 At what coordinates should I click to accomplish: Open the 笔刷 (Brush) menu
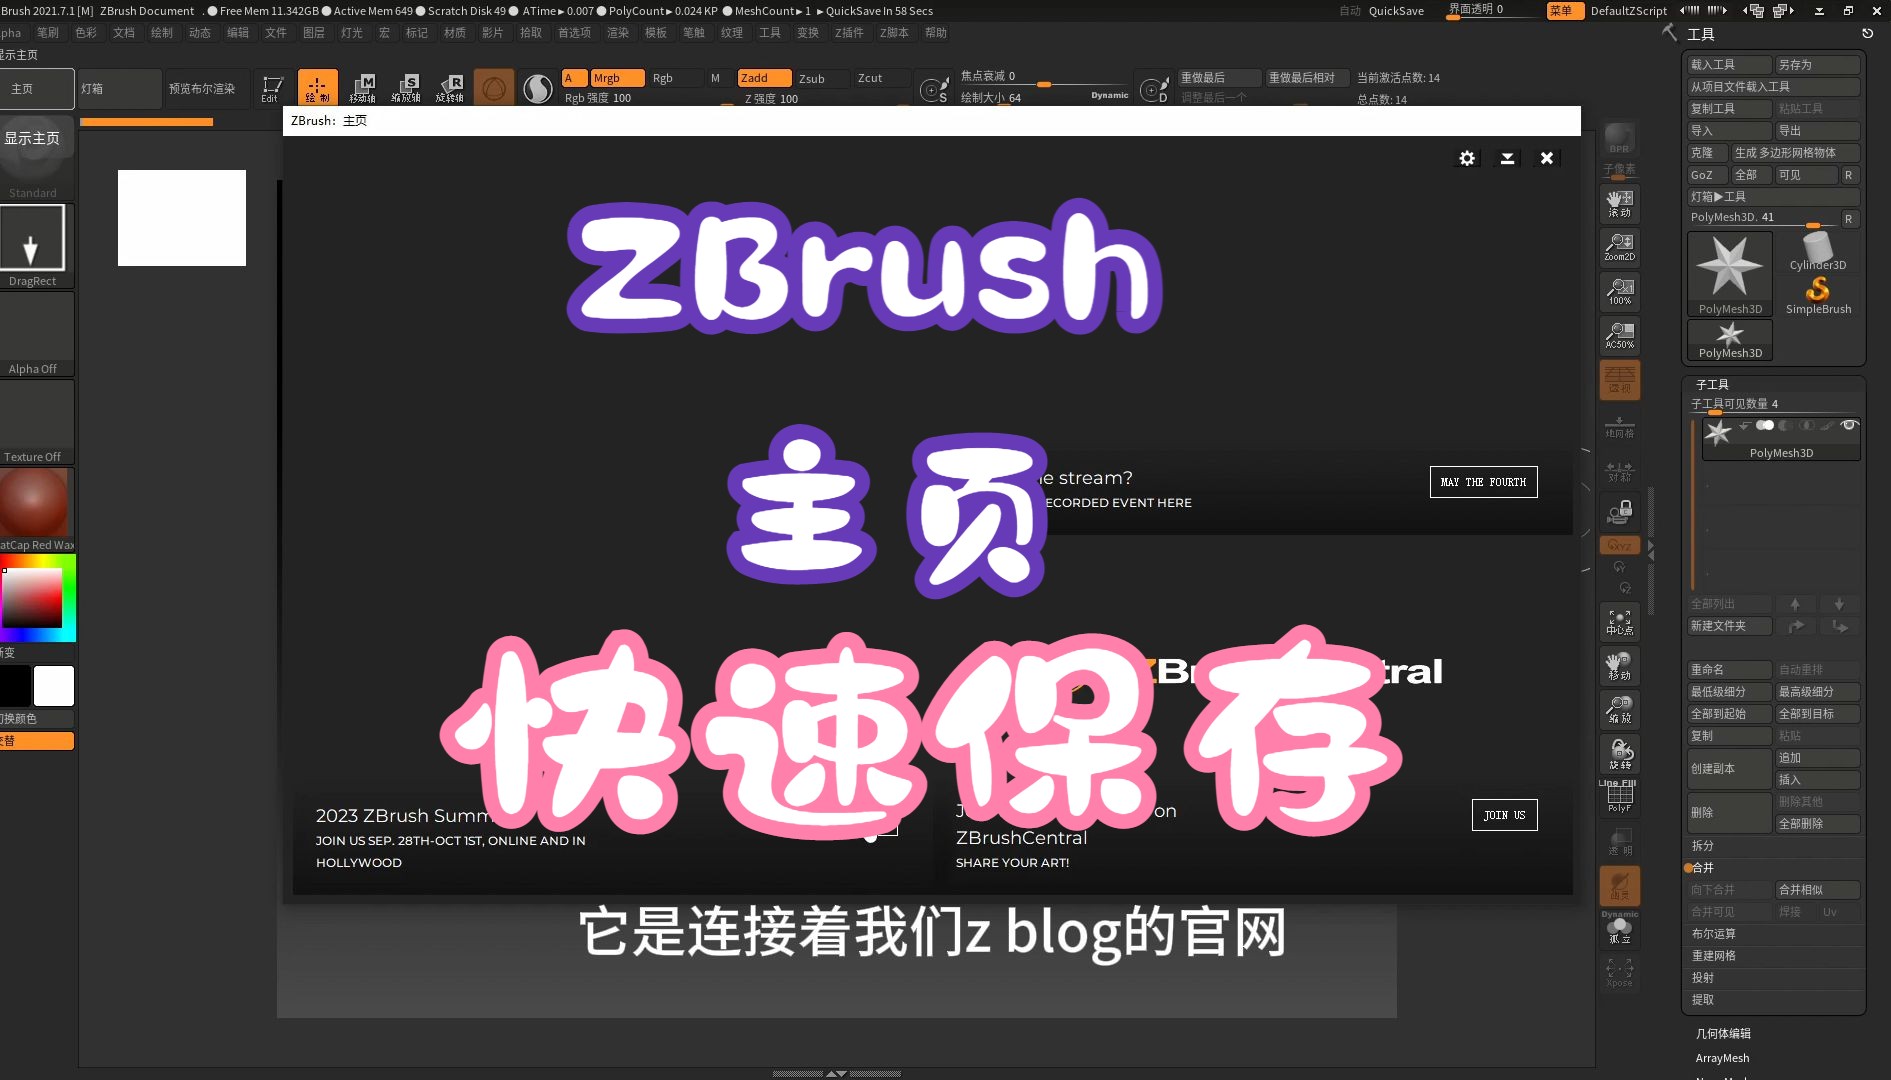(x=48, y=33)
